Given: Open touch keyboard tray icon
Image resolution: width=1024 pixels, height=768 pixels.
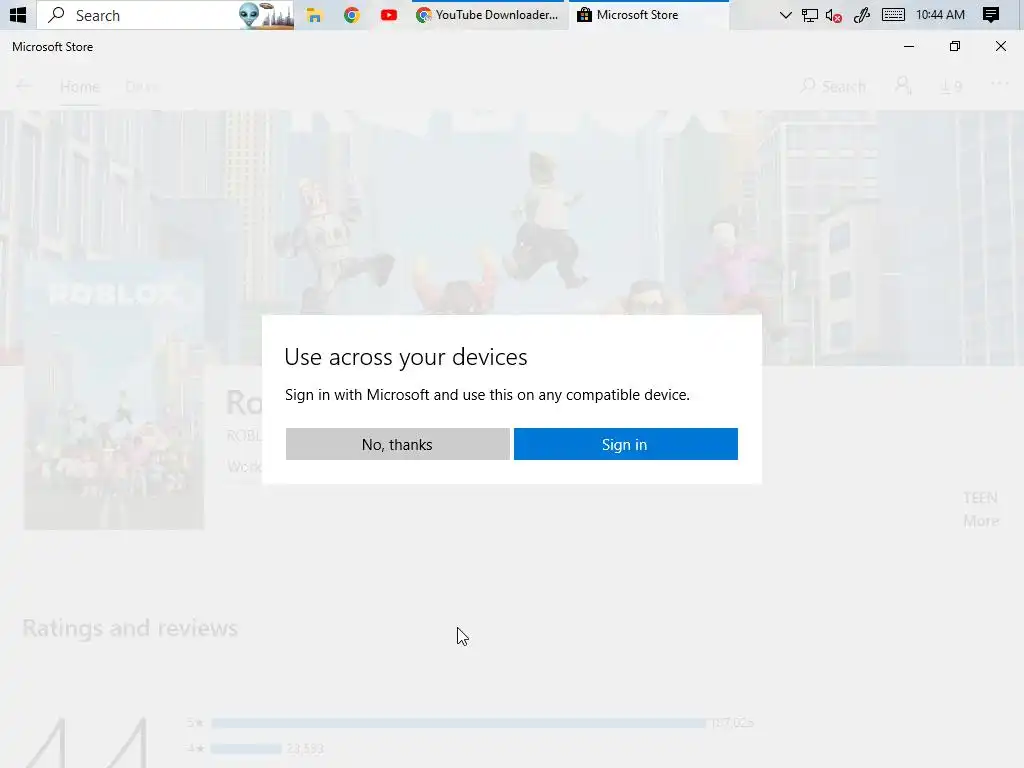Looking at the screenshot, I should click(x=893, y=15).
